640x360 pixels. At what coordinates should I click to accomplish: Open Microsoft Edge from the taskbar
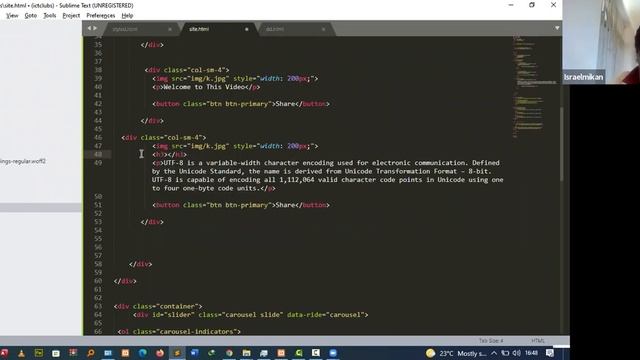pyautogui.click(x=142, y=353)
